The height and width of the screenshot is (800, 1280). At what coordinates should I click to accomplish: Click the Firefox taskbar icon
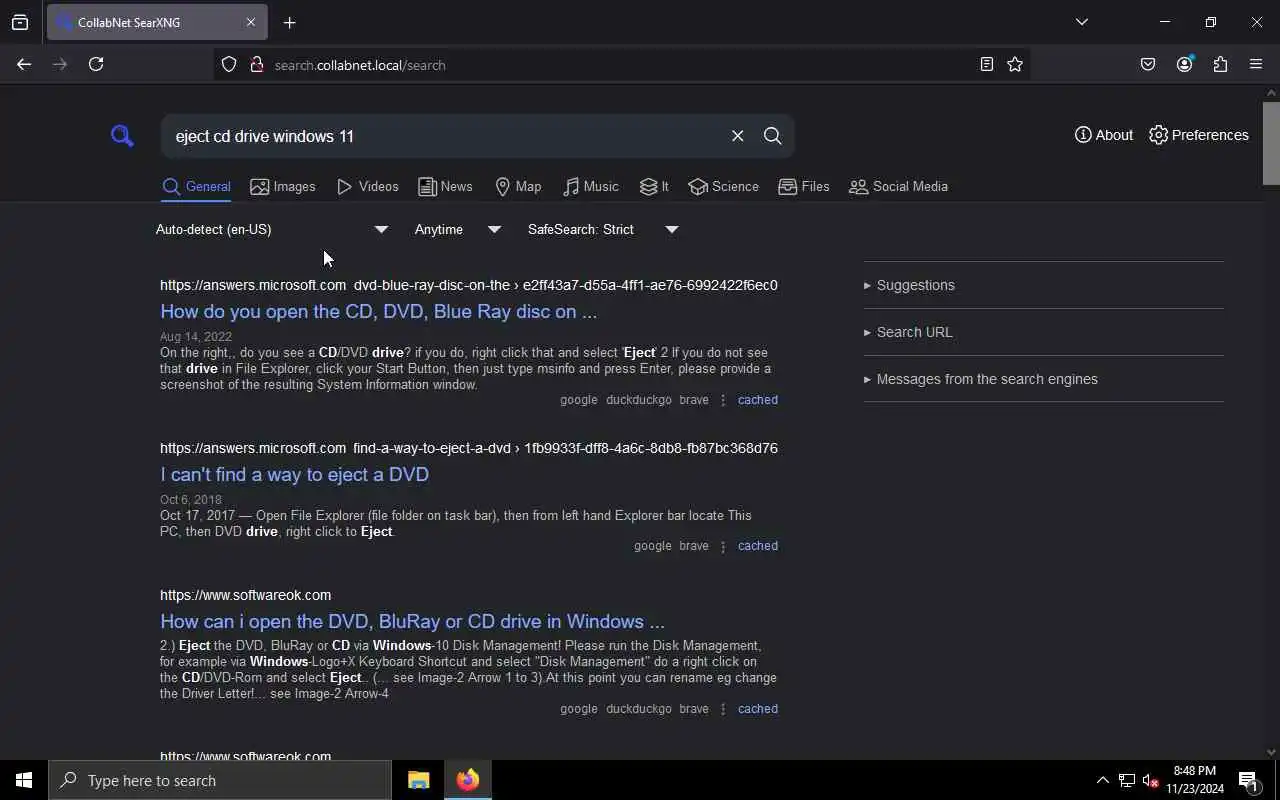point(468,780)
